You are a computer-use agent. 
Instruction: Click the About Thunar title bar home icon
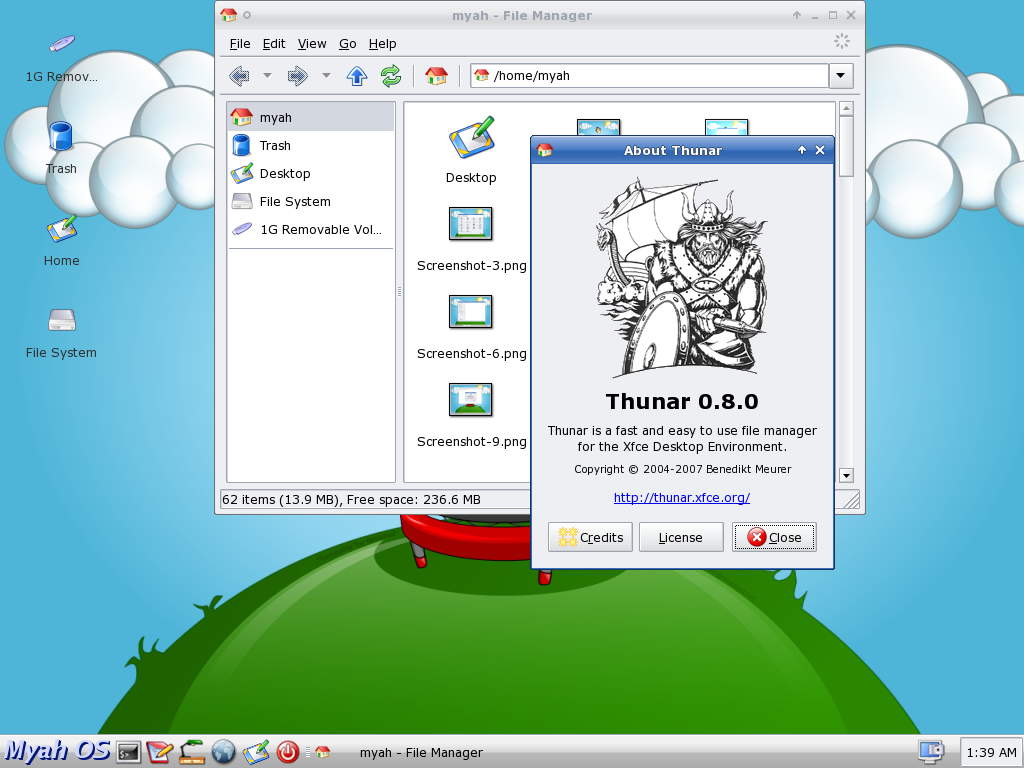point(545,150)
